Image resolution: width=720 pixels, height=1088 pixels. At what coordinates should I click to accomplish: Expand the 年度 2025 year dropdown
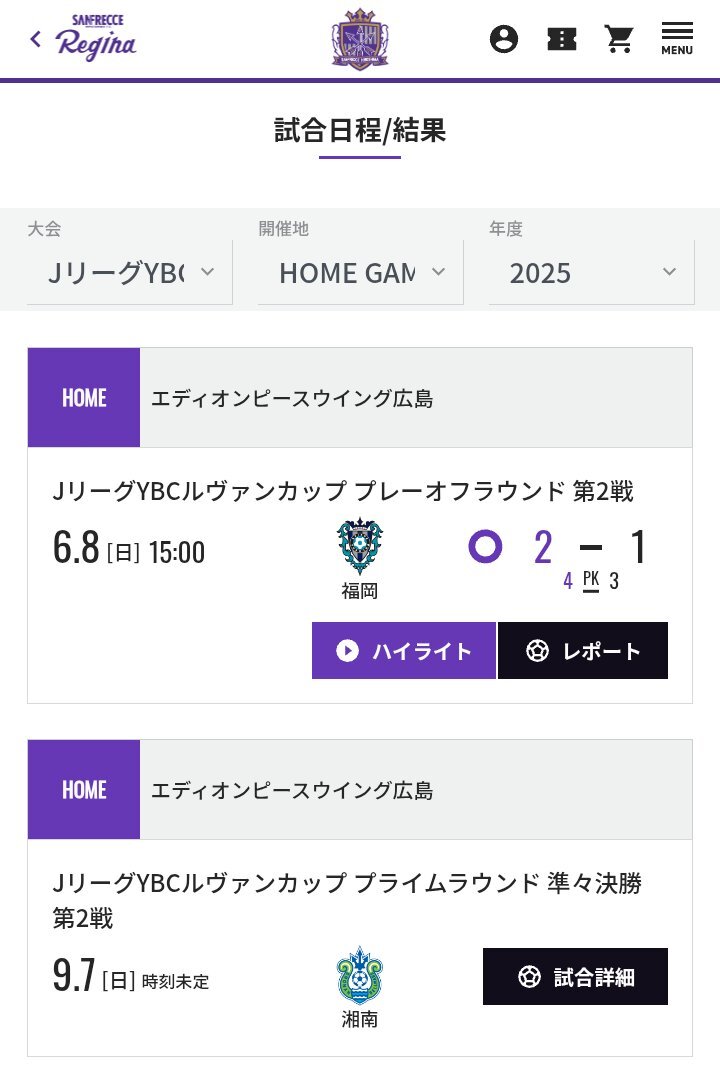[x=592, y=273]
